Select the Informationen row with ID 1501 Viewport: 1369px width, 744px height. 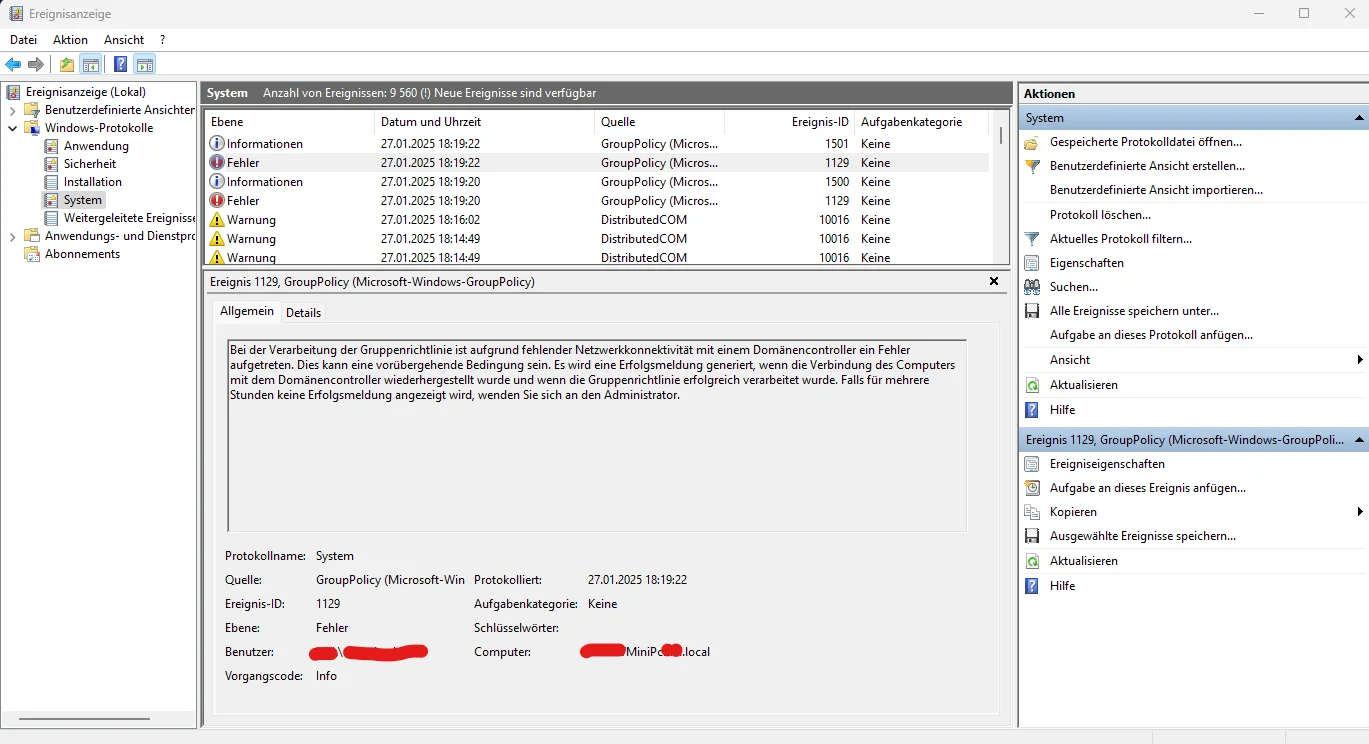(597, 144)
